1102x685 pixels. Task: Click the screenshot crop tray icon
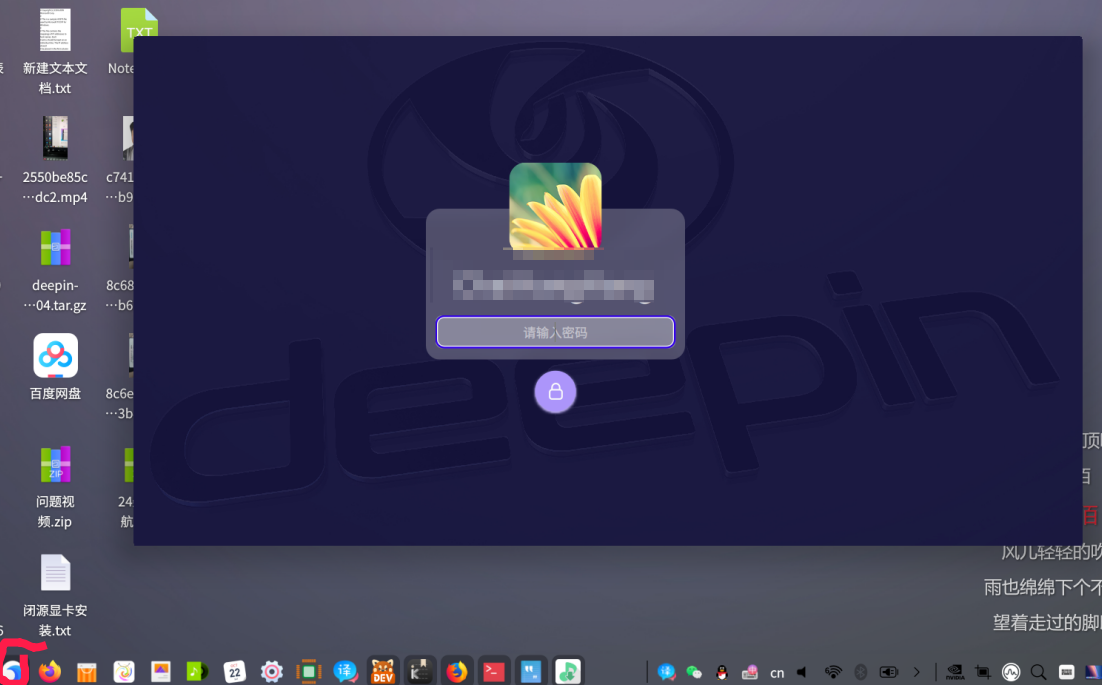point(983,672)
